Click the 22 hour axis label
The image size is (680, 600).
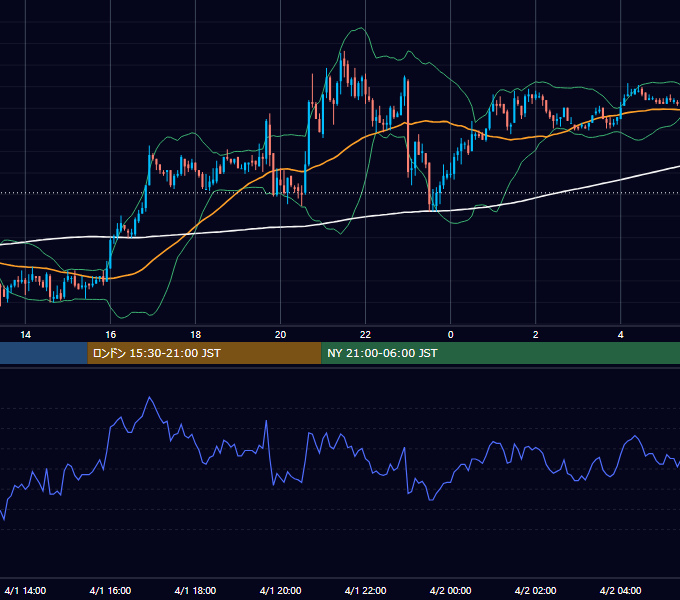[366, 335]
